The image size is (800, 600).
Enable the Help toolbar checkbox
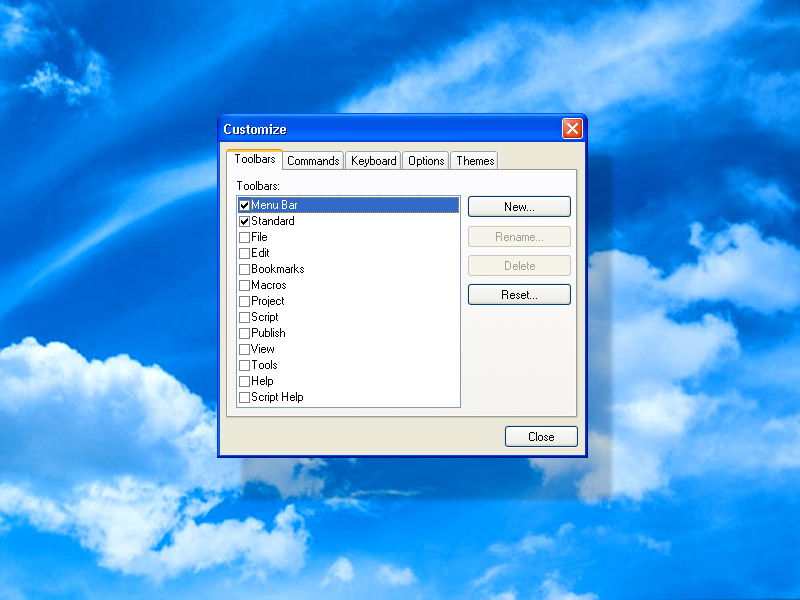244,382
